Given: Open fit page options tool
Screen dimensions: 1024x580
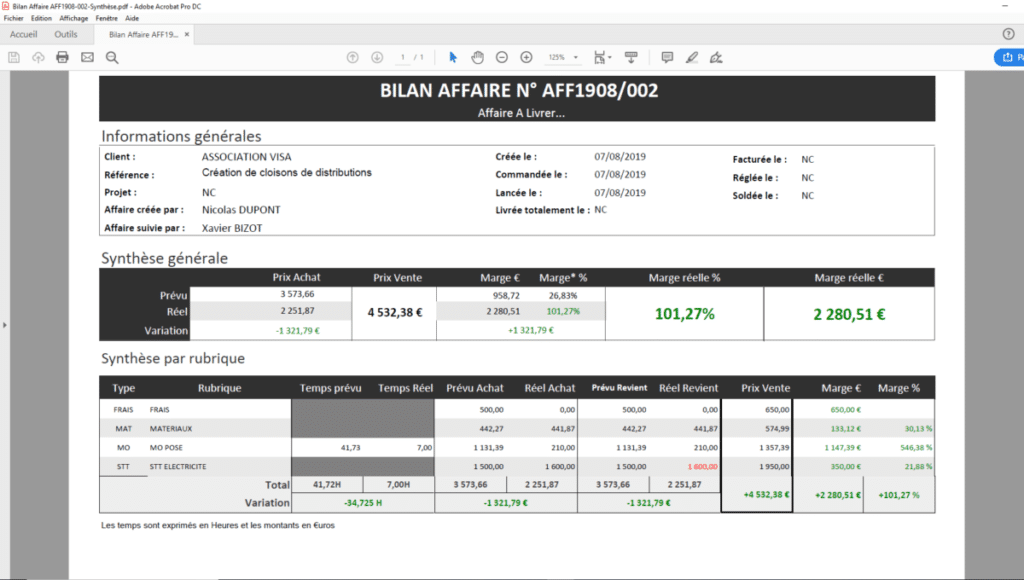Looking at the screenshot, I should point(602,57).
